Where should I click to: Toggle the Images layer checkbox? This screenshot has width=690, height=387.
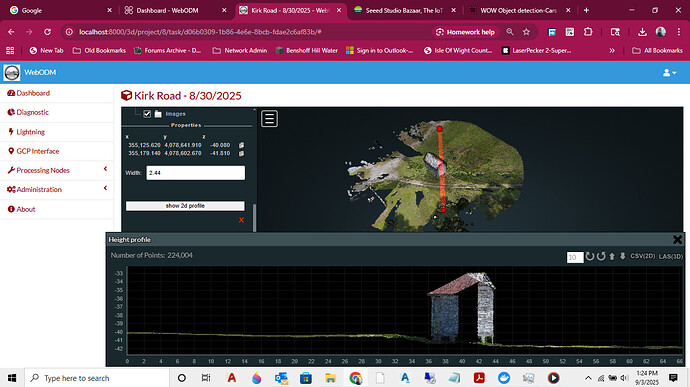(147, 114)
